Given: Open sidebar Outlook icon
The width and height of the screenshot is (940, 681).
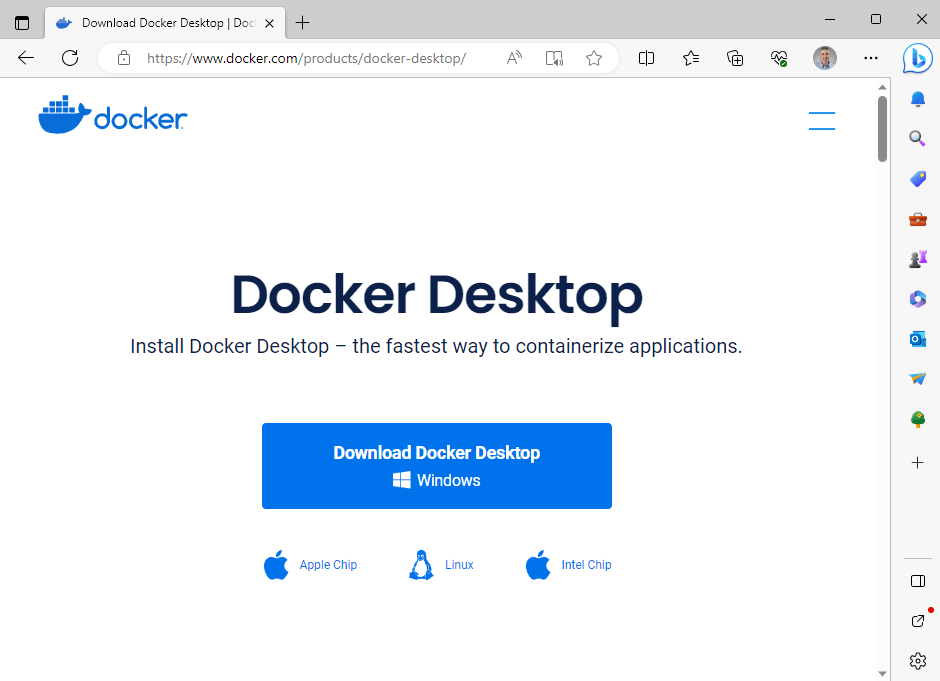Looking at the screenshot, I should (917, 339).
